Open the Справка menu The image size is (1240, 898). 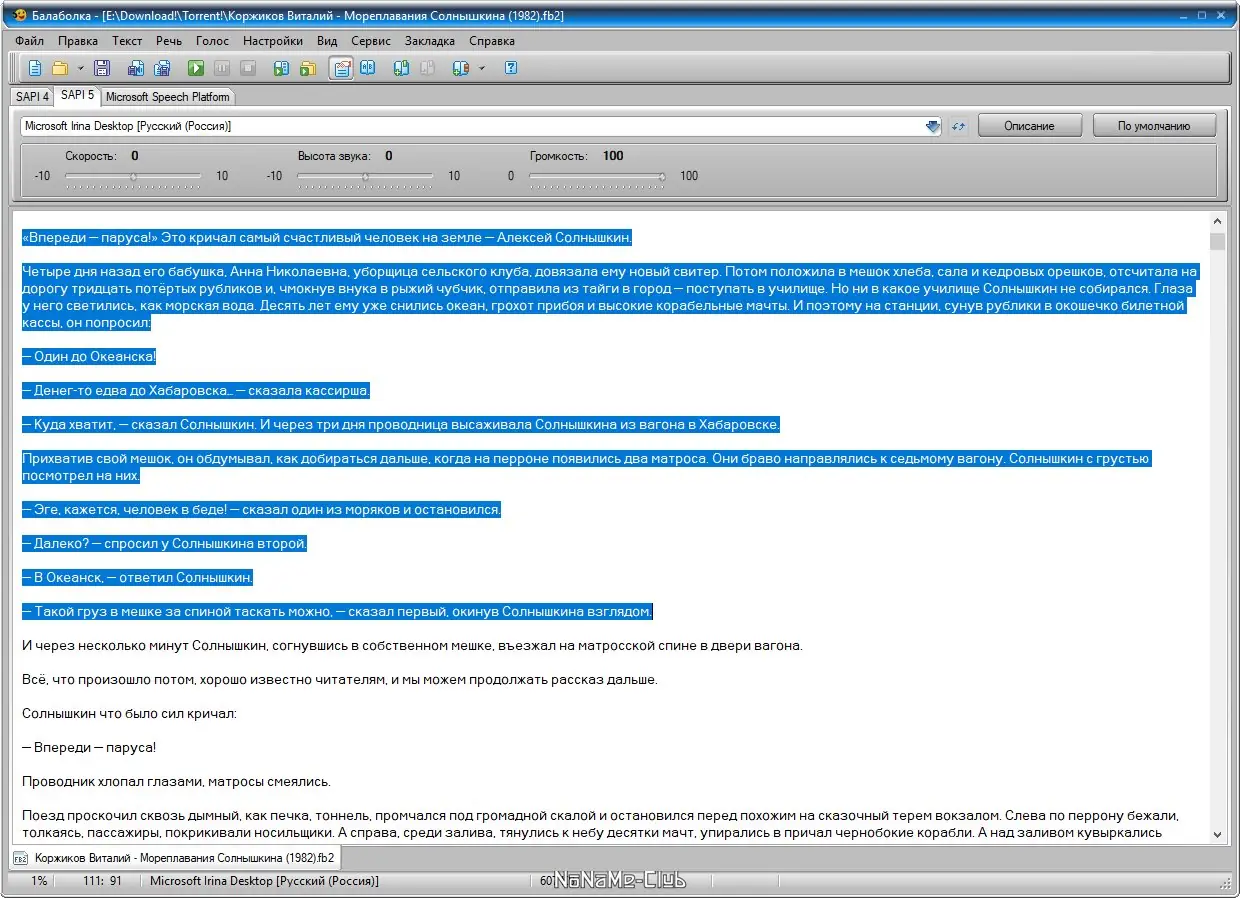click(492, 41)
